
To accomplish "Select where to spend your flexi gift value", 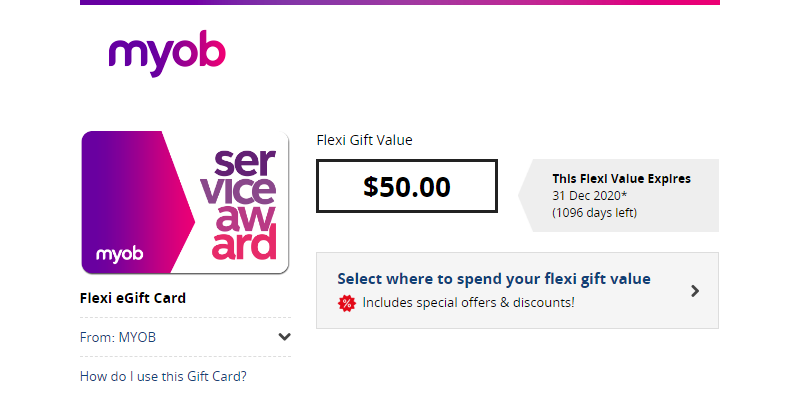I will point(494,279).
